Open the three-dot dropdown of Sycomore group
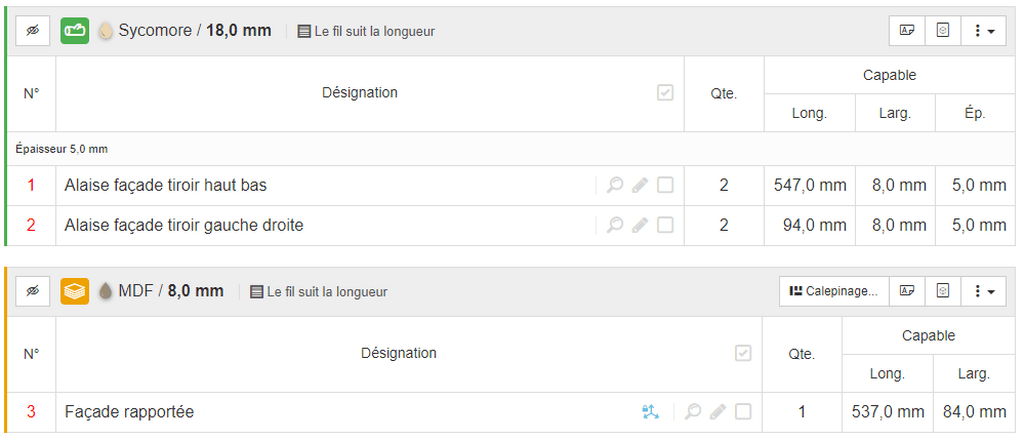 tap(984, 31)
